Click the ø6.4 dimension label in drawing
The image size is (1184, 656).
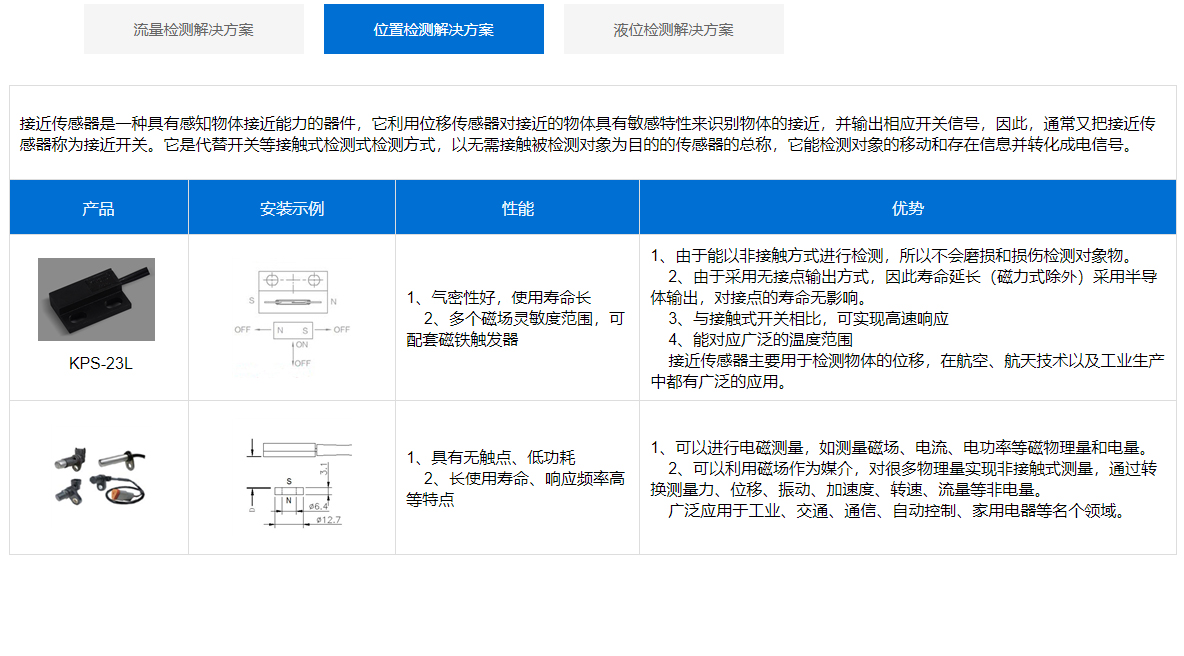click(x=320, y=506)
